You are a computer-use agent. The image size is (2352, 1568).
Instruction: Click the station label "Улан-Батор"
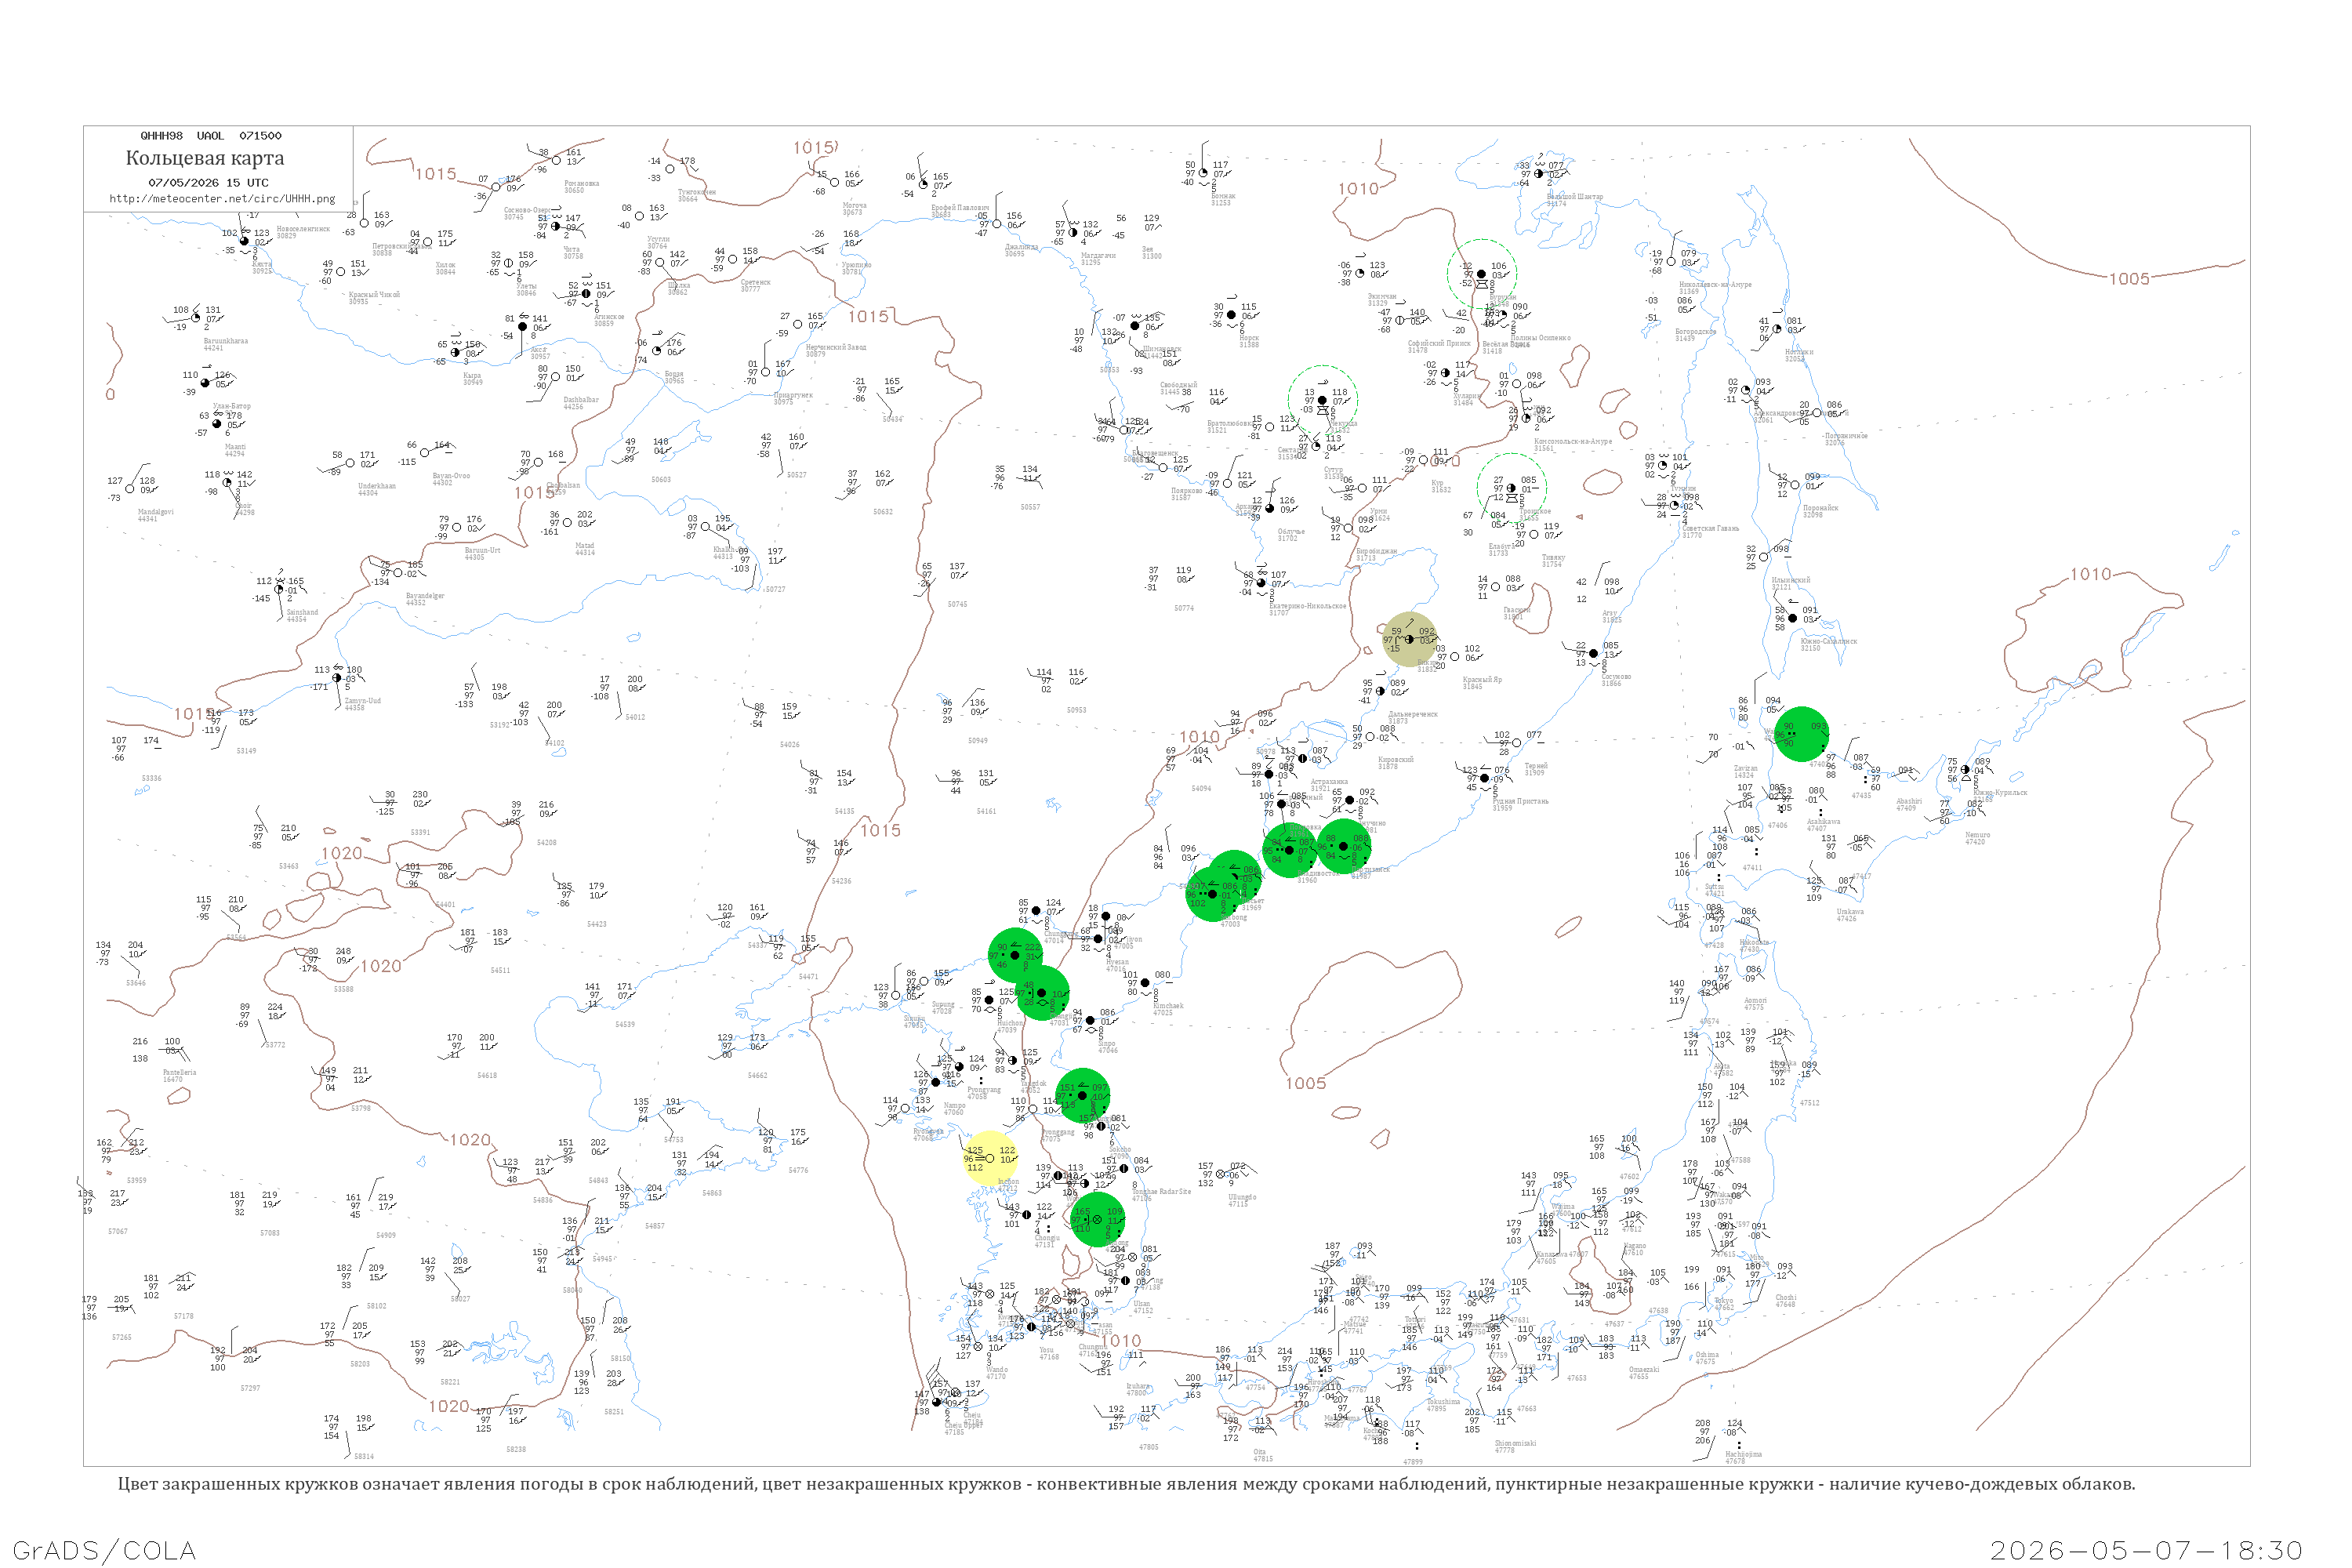pyautogui.click(x=232, y=406)
